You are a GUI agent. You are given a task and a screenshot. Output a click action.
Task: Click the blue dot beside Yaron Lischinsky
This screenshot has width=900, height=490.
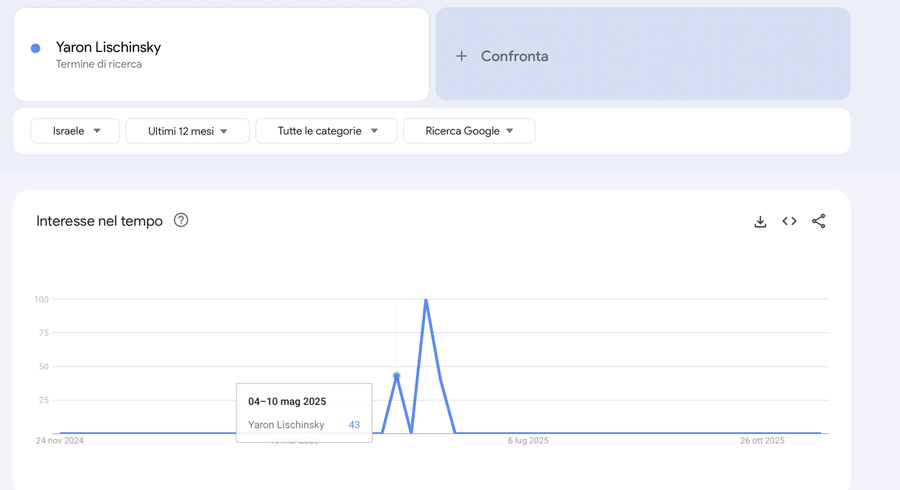click(36, 48)
